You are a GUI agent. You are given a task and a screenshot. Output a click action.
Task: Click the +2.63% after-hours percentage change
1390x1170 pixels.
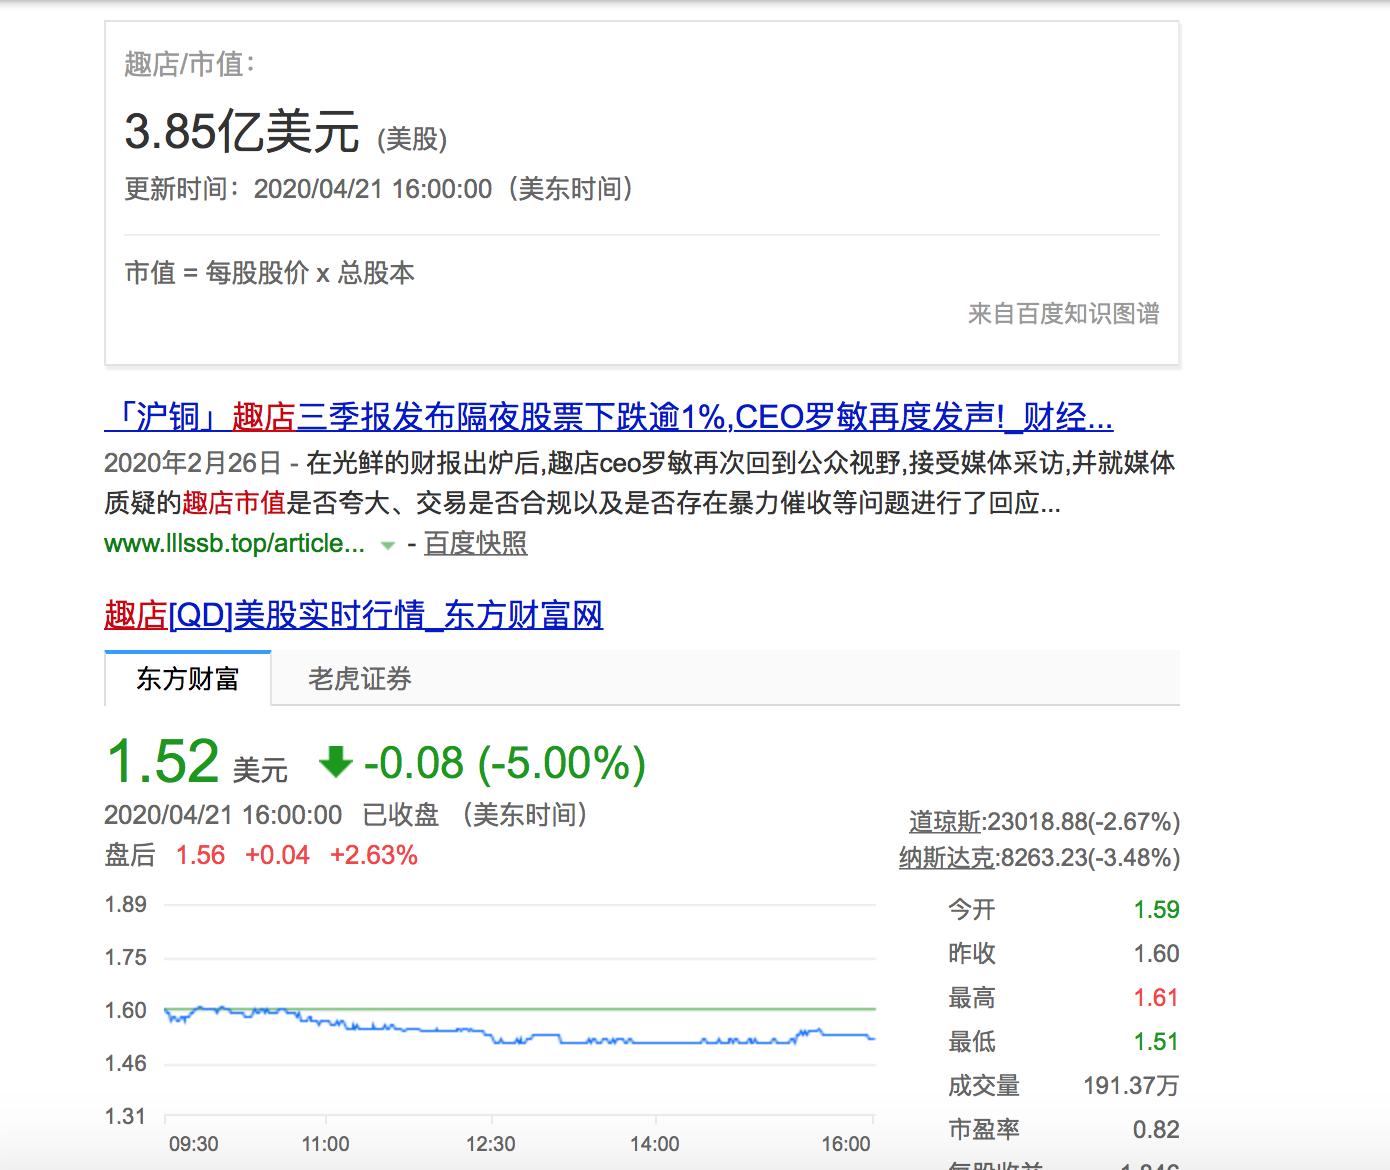[374, 855]
